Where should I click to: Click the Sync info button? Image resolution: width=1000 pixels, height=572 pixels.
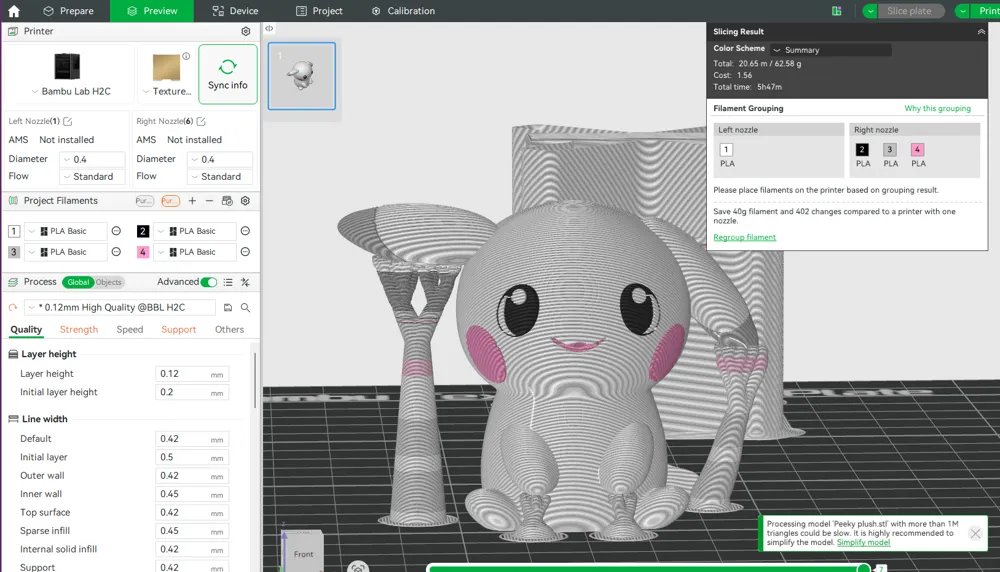pyautogui.click(x=228, y=74)
